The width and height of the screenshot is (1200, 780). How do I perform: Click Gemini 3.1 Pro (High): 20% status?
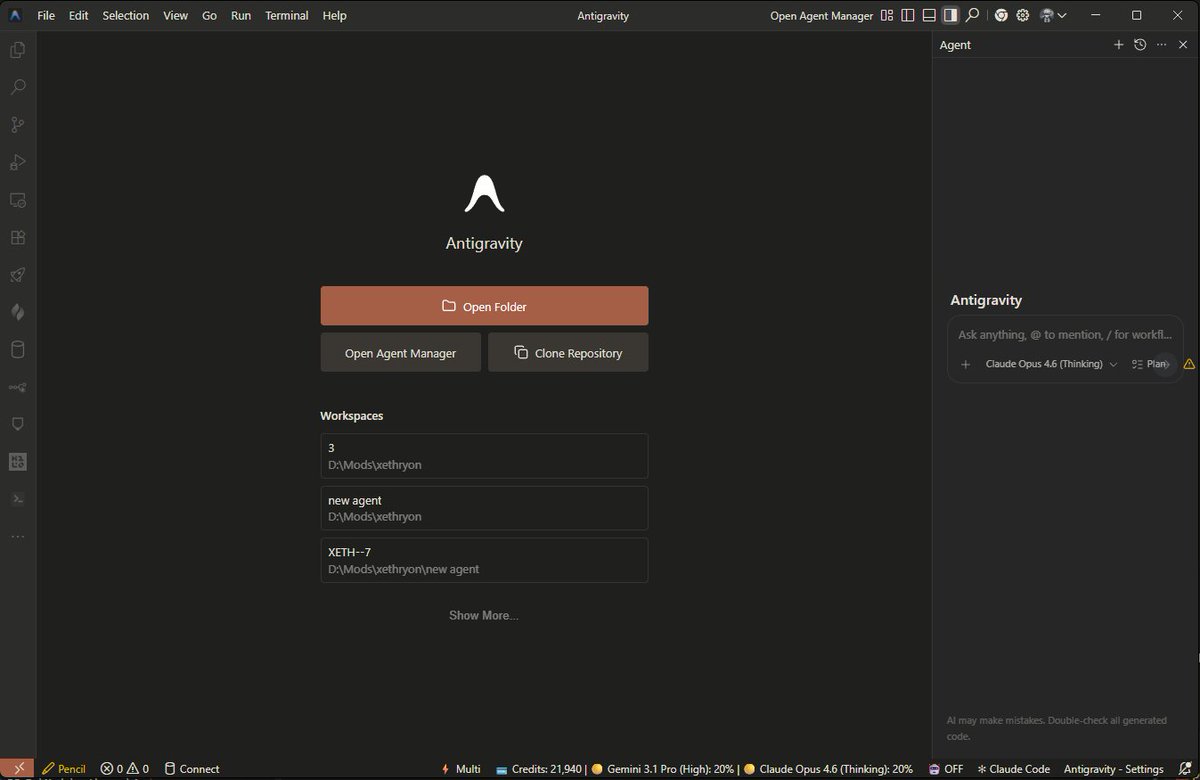(663, 769)
